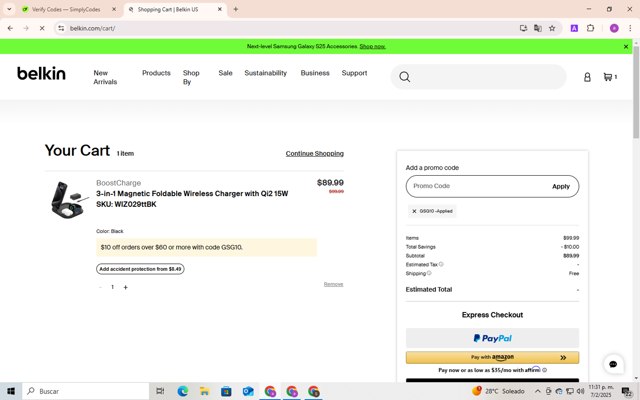Open Task View on taskbar

(160, 391)
